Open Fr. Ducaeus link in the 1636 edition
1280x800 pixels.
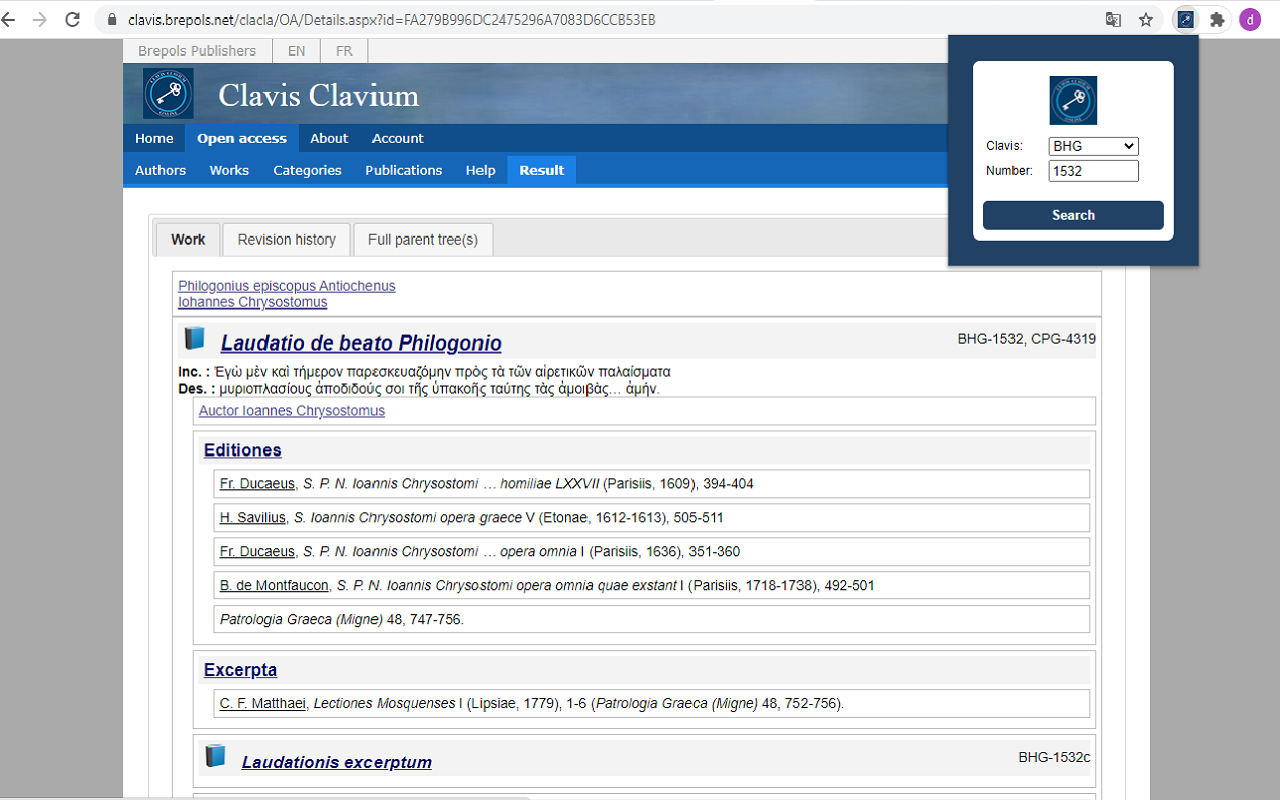[x=257, y=552]
